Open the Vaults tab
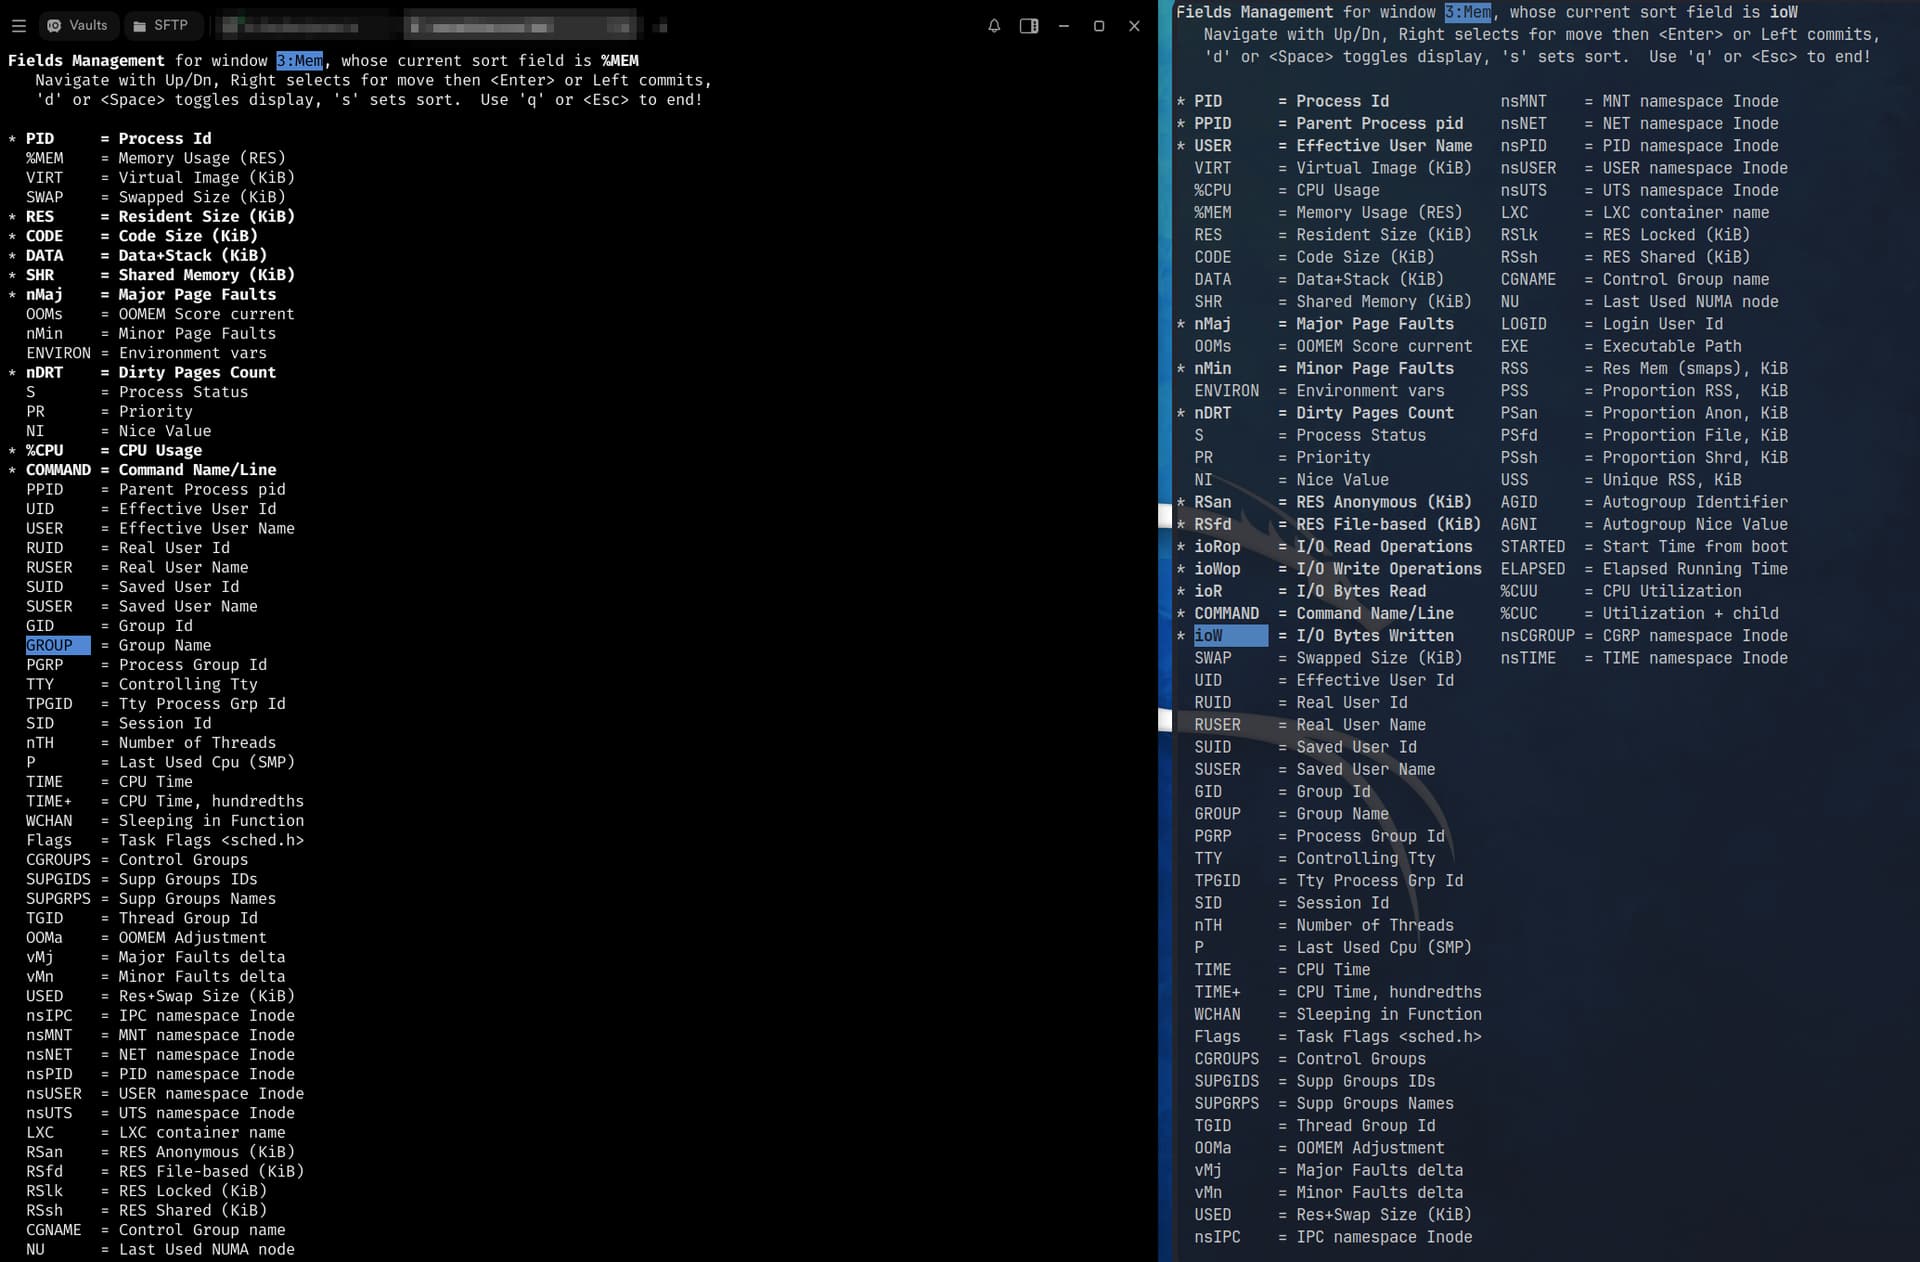Viewport: 1920px width, 1262px height. [77, 25]
